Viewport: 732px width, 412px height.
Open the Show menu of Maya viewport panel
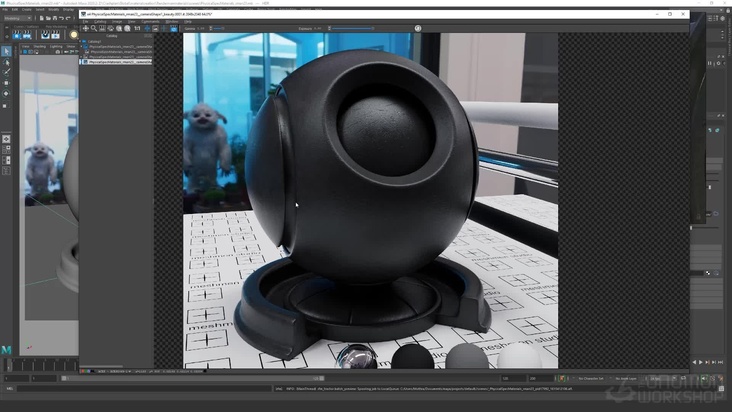click(70, 47)
